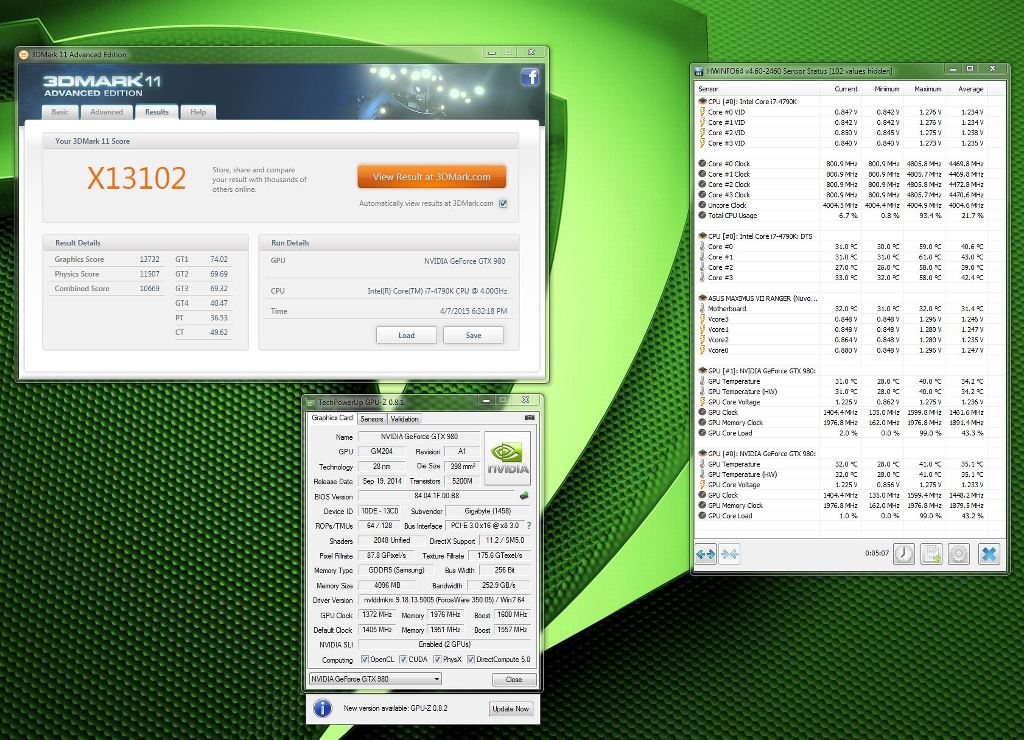Select the Total CPU Usage sensor row
The width and height of the screenshot is (1024, 740).
pyautogui.click(x=842, y=216)
